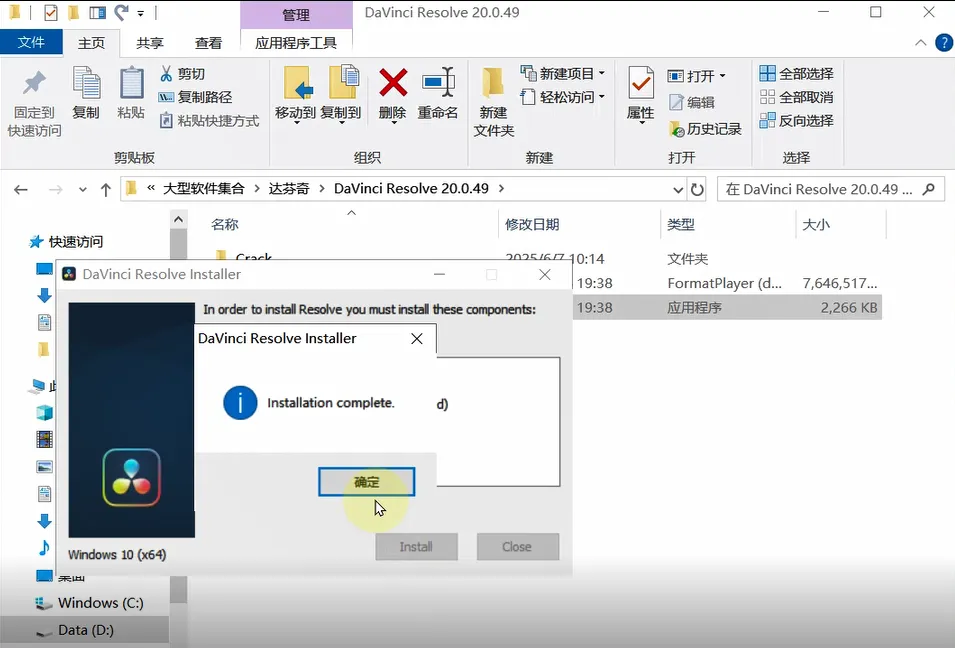Click navigation pane scroll up arrow
Image resolution: width=955 pixels, height=648 pixels.
178,219
